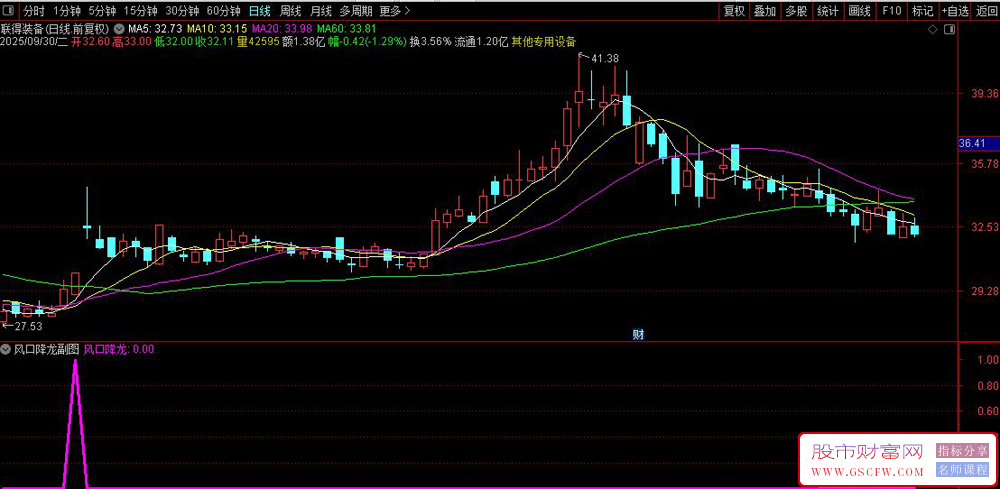Open the 多周期 multi-period view
Screen dimensions: 1000x489
(356, 11)
